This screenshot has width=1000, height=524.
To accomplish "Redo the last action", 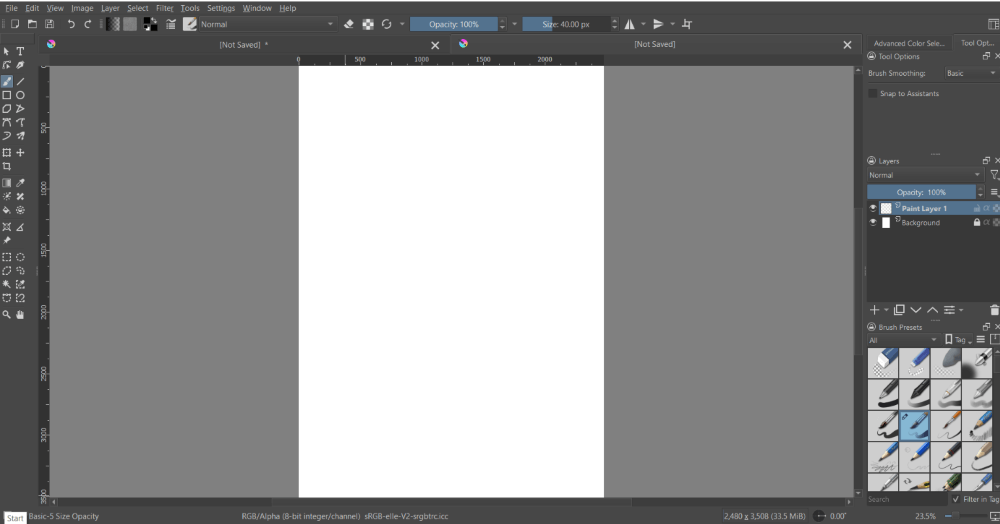I will tap(88, 24).
